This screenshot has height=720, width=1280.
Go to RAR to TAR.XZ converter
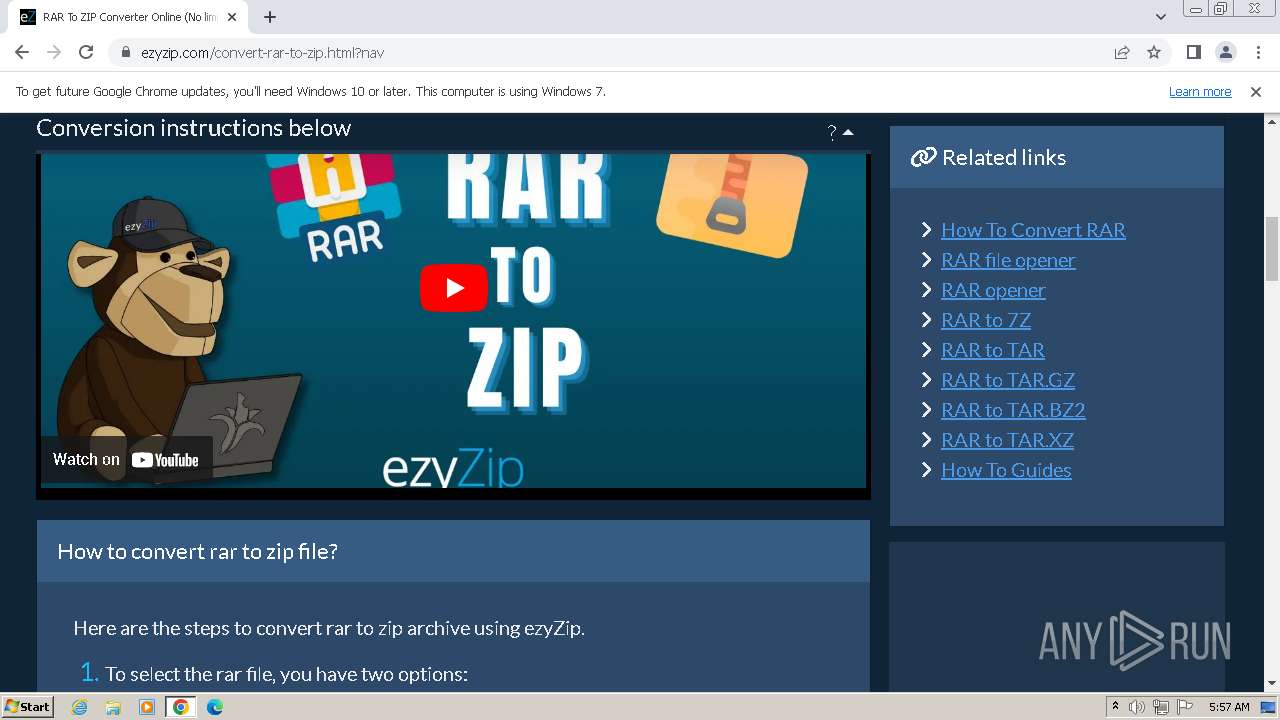point(1007,440)
